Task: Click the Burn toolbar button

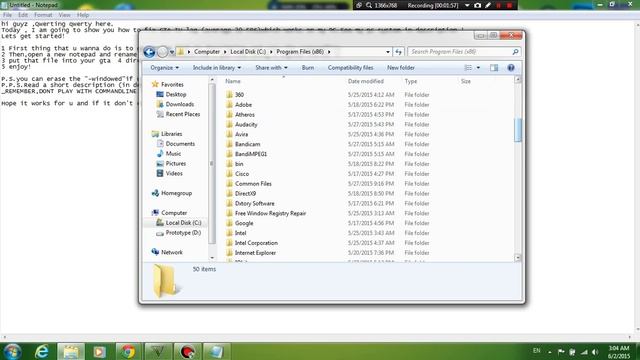Action: pyautogui.click(x=308, y=68)
